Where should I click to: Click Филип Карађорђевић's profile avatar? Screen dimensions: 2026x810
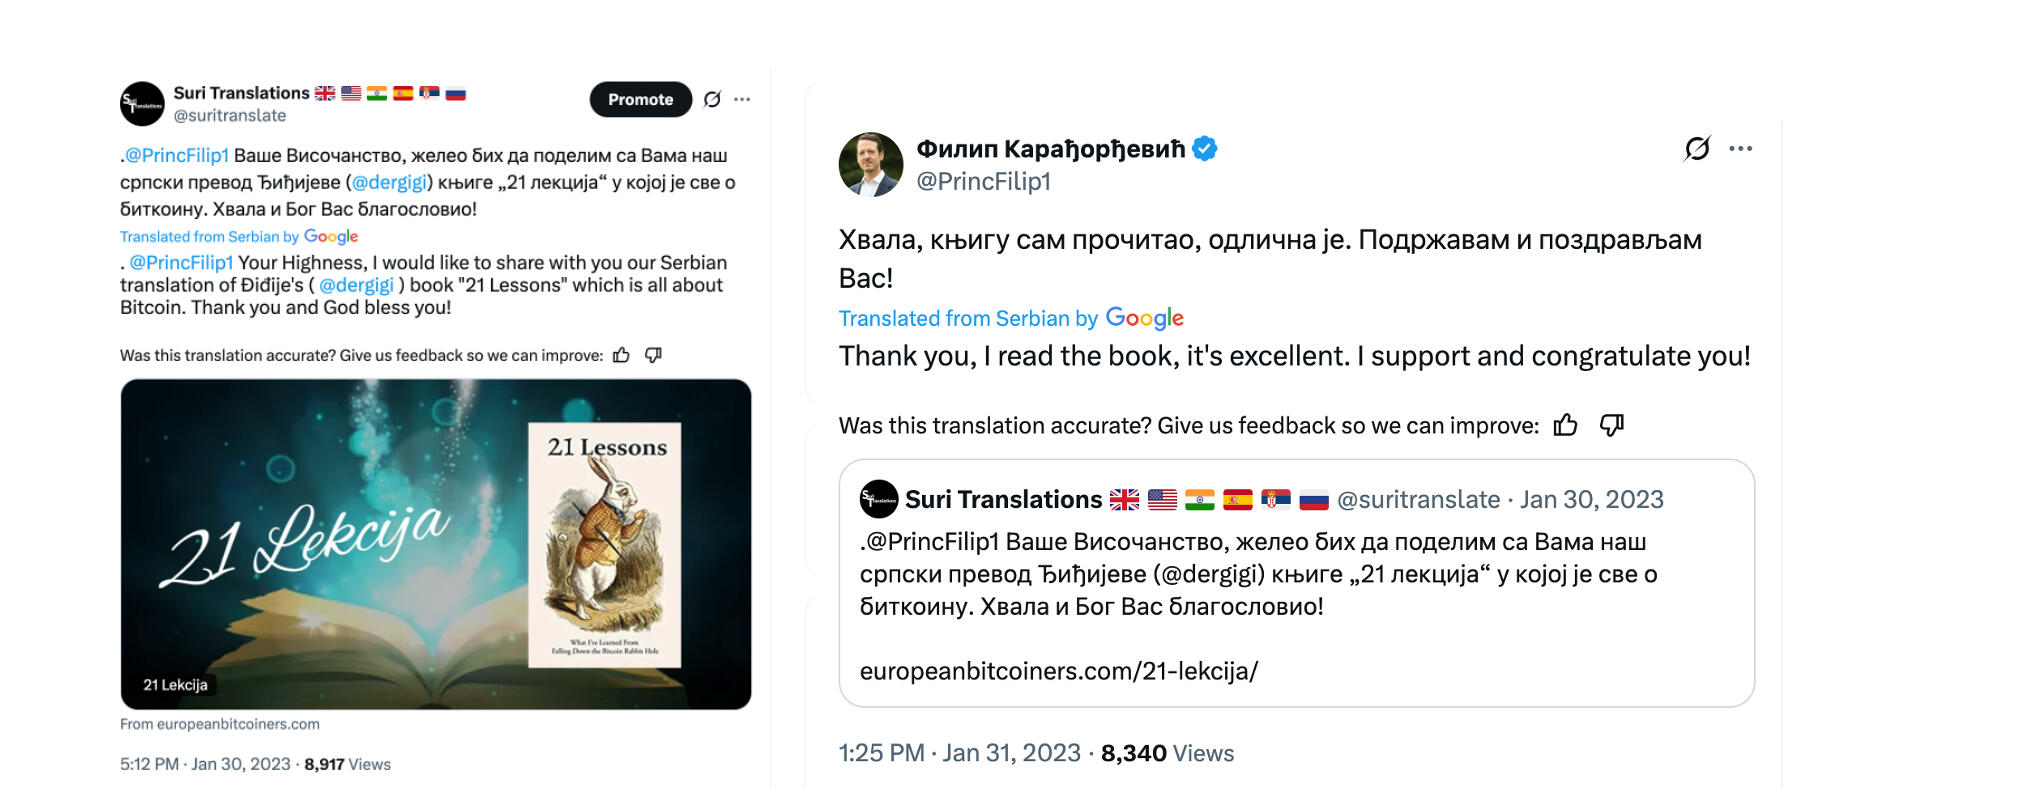[x=872, y=163]
